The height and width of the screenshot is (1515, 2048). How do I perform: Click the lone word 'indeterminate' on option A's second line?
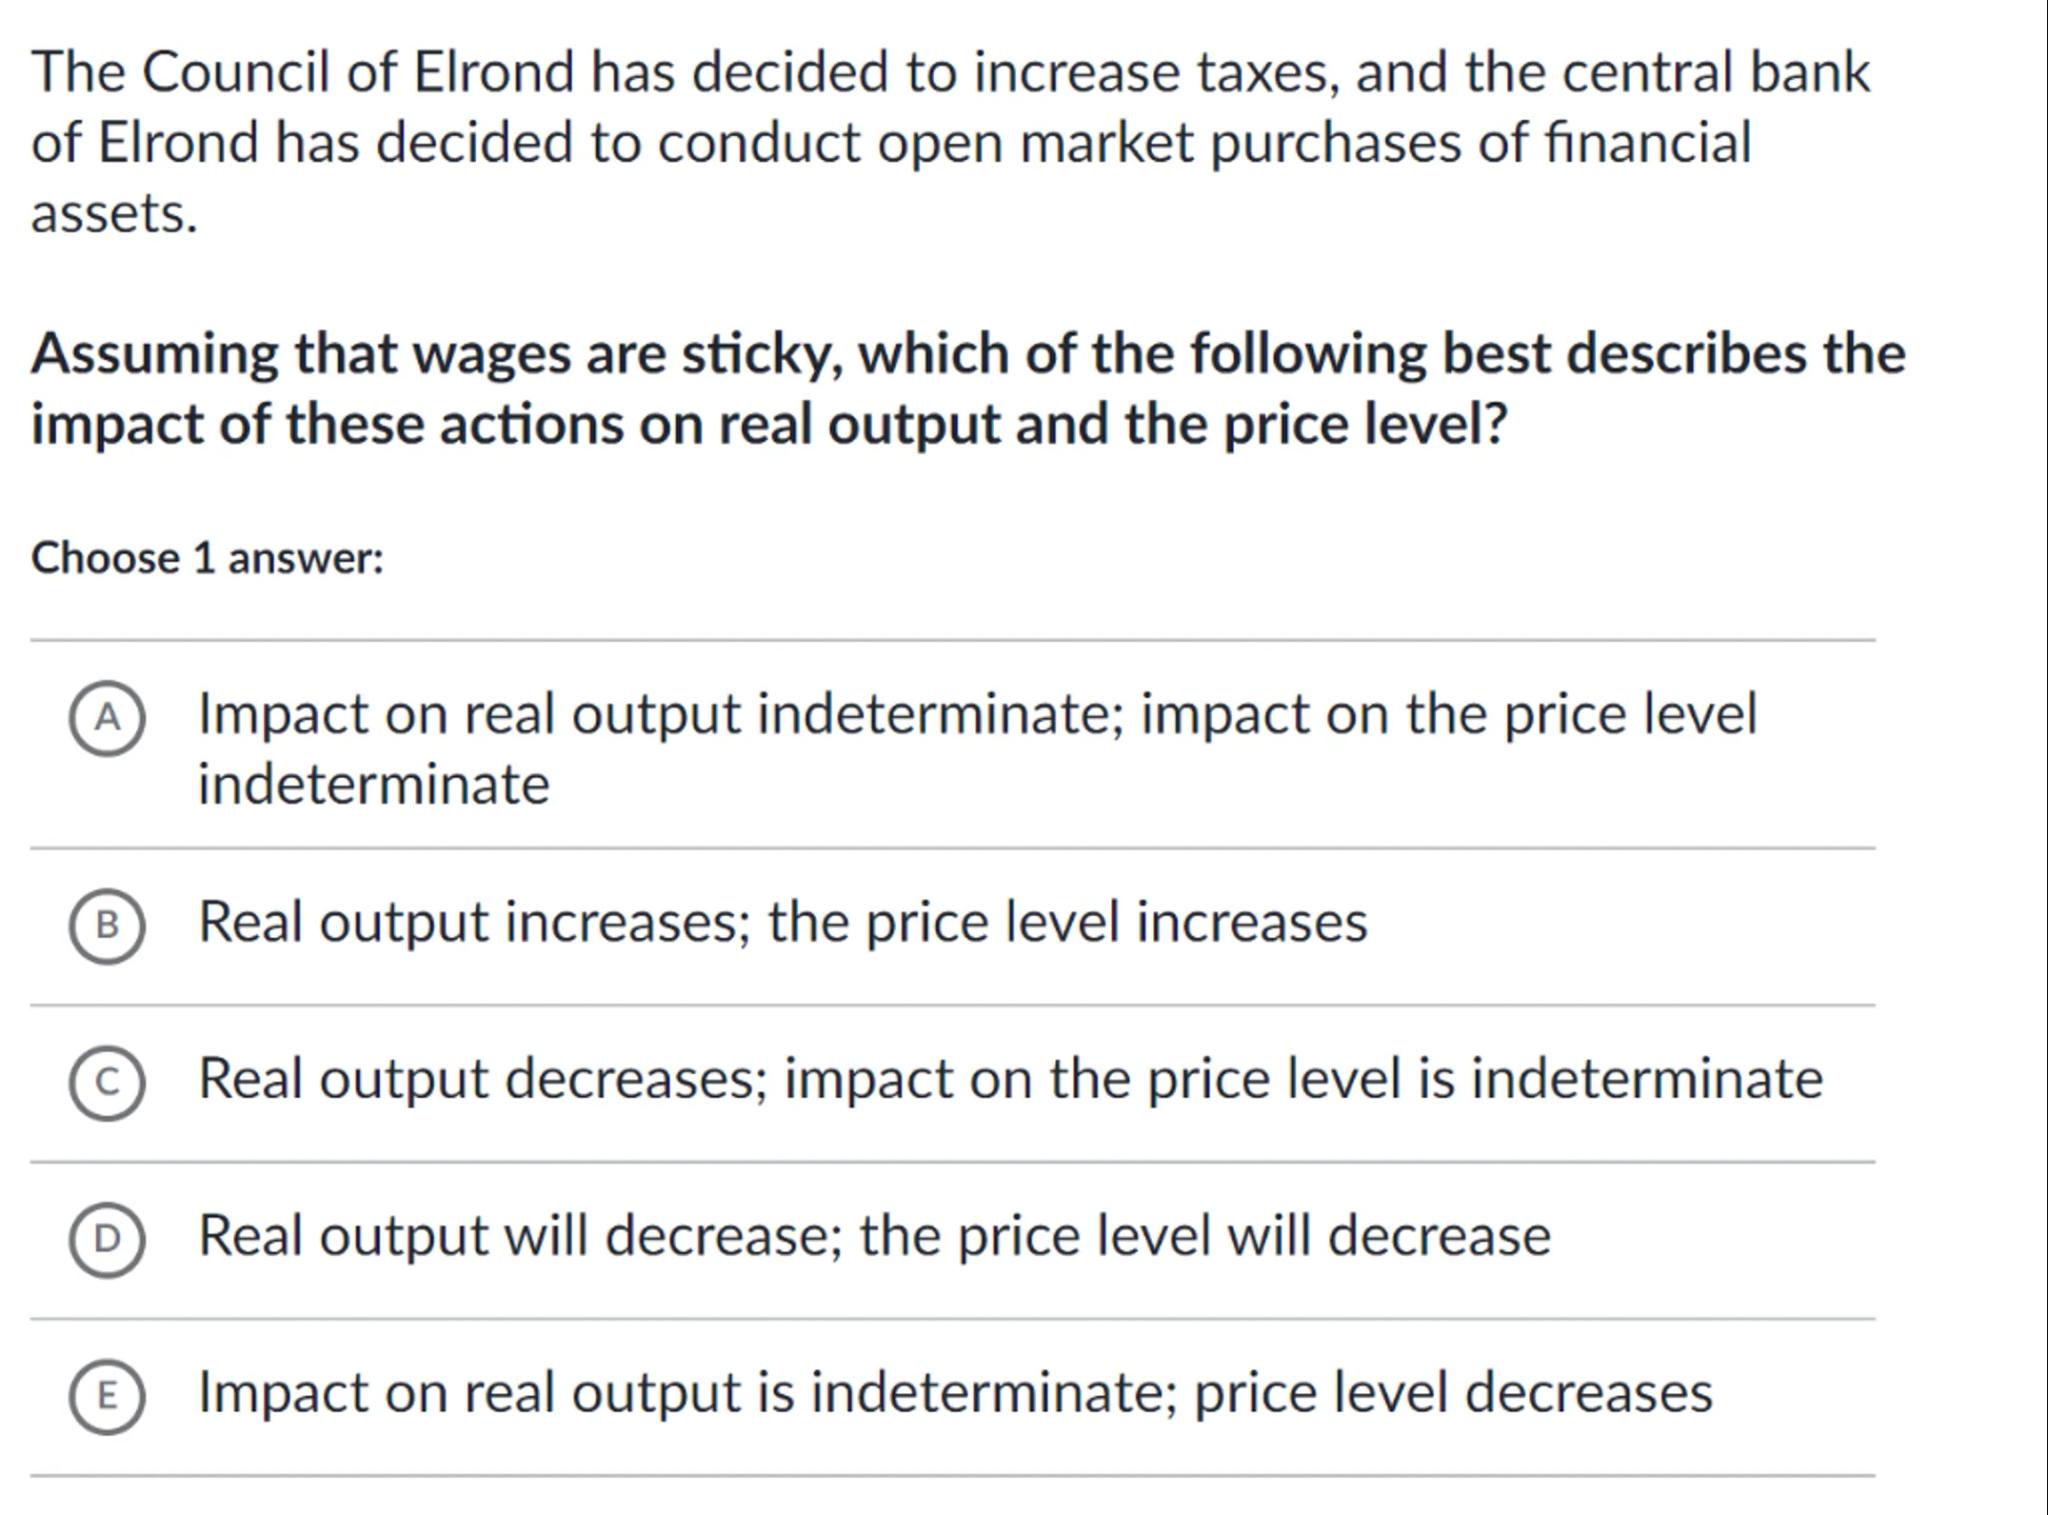(373, 784)
